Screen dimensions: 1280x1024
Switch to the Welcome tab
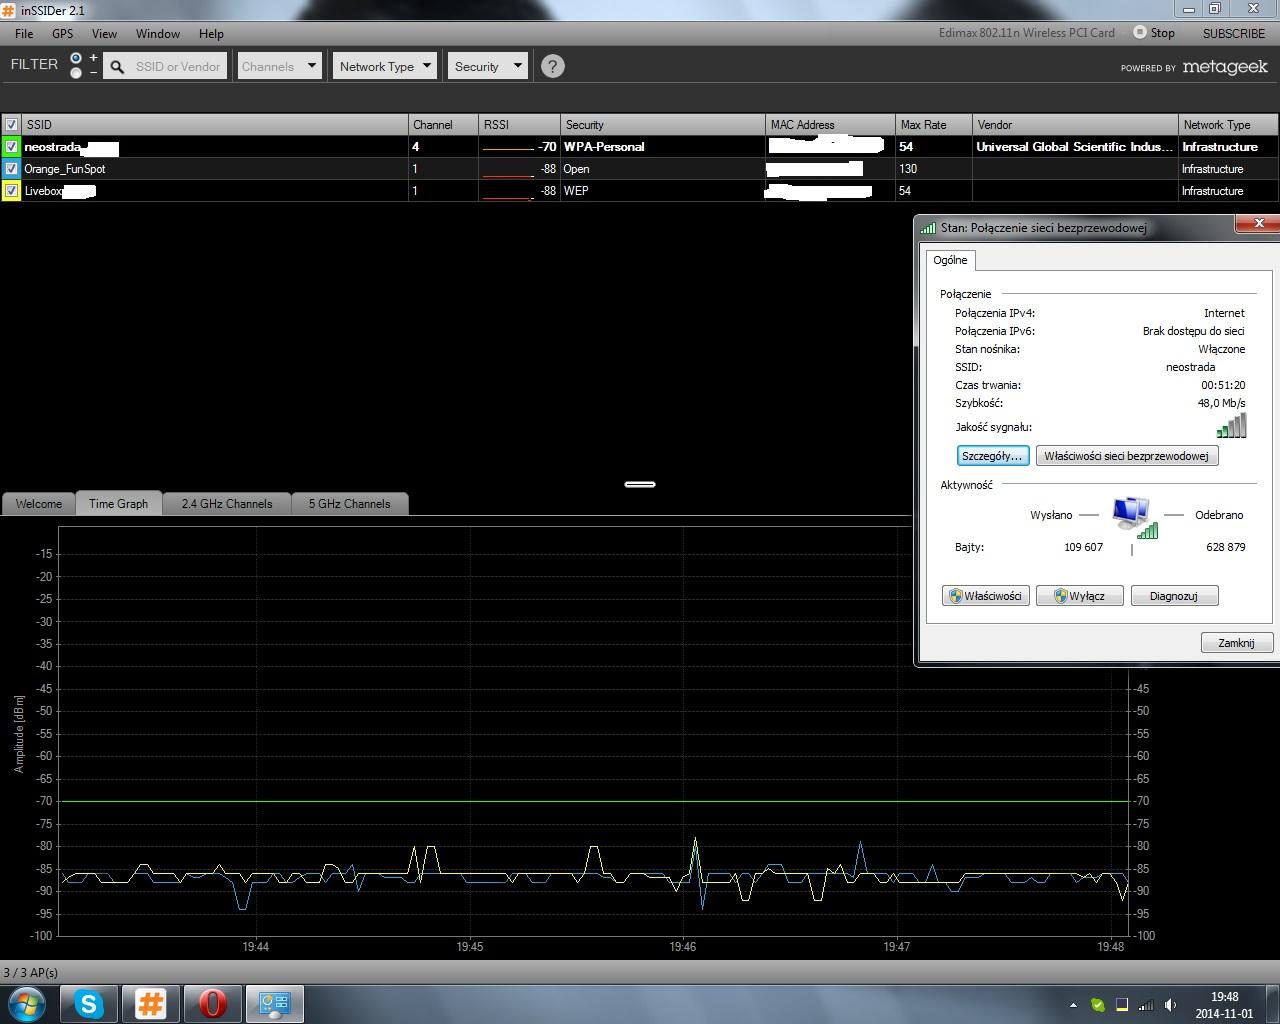pos(39,504)
